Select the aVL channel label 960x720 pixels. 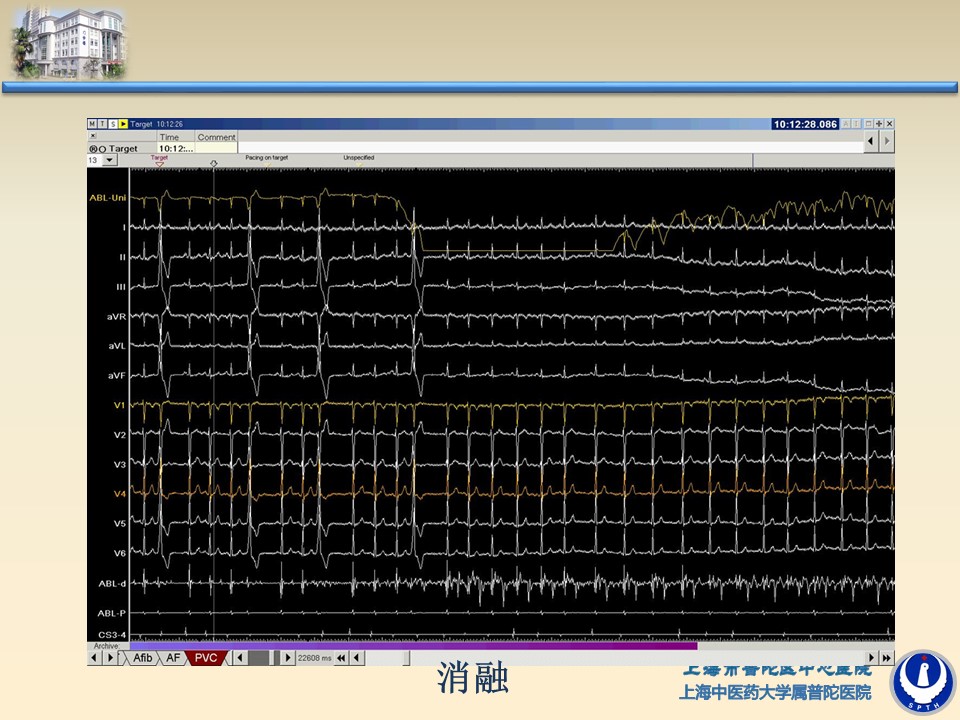[117, 346]
